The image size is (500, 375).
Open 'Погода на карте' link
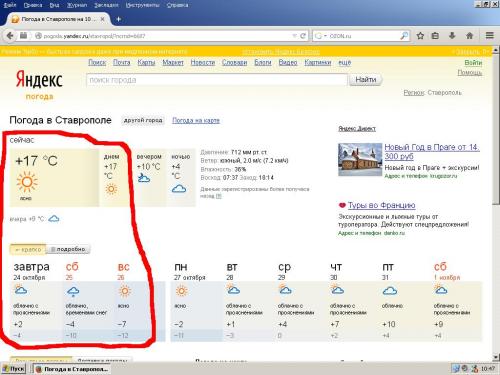pyautogui.click(x=196, y=120)
